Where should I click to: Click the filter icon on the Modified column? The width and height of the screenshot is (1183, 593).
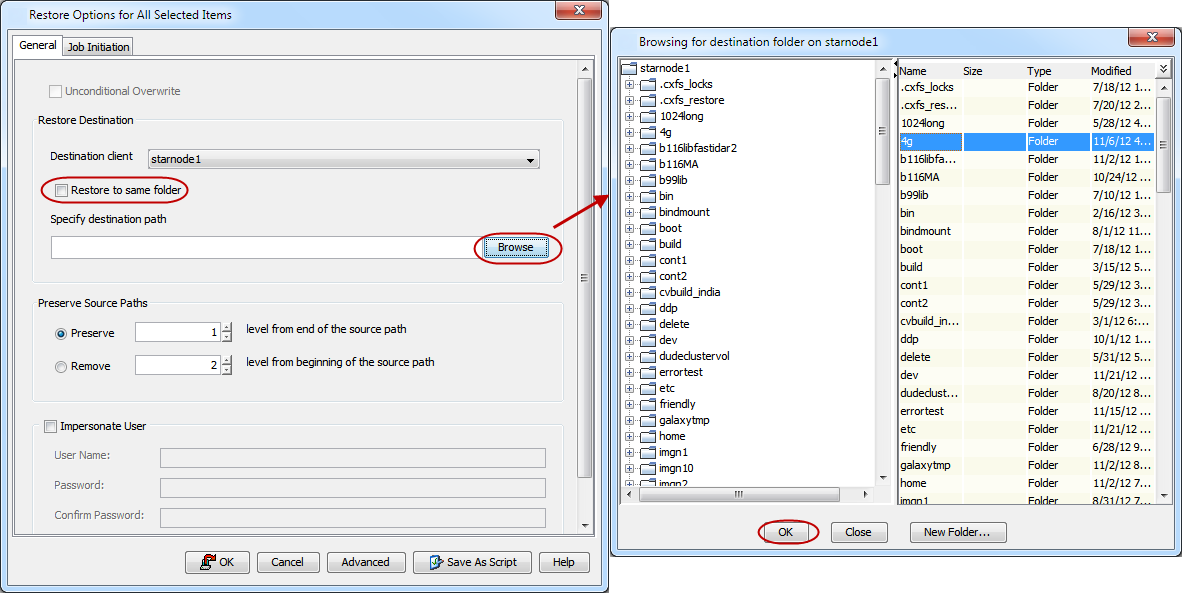[x=1162, y=70]
